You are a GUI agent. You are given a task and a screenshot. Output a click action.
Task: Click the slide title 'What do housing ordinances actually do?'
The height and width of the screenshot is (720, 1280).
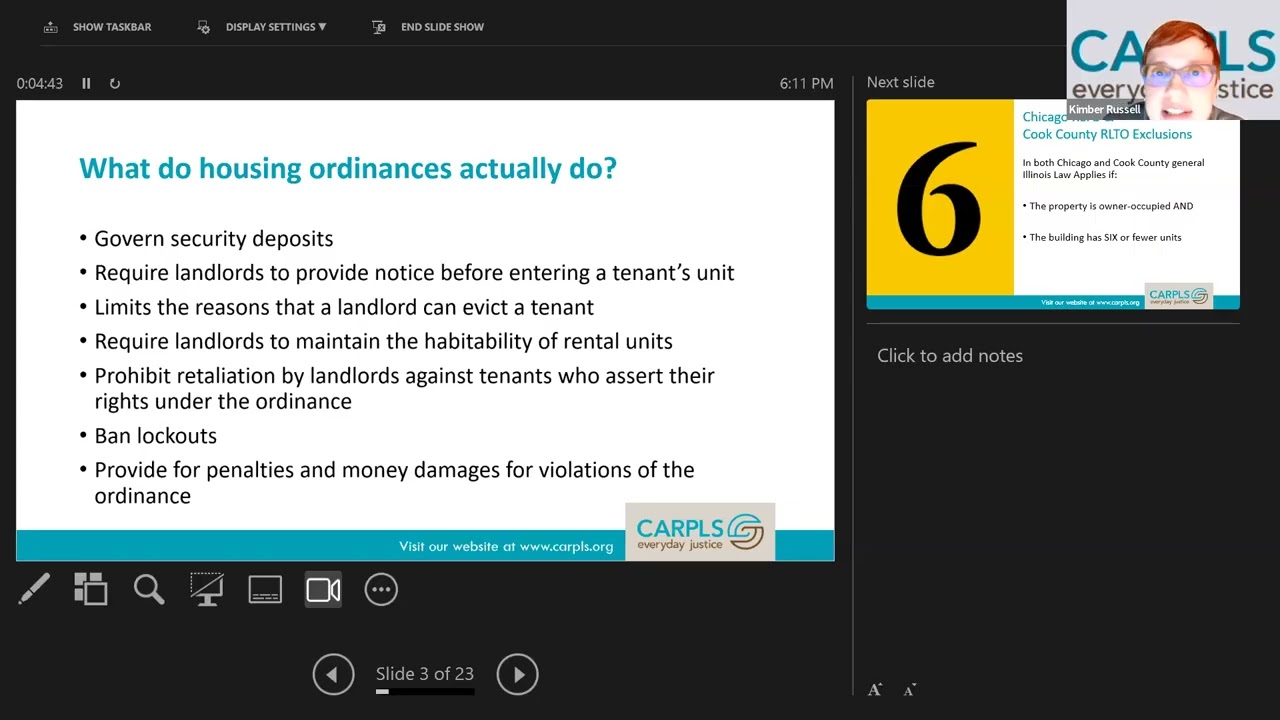[348, 167]
